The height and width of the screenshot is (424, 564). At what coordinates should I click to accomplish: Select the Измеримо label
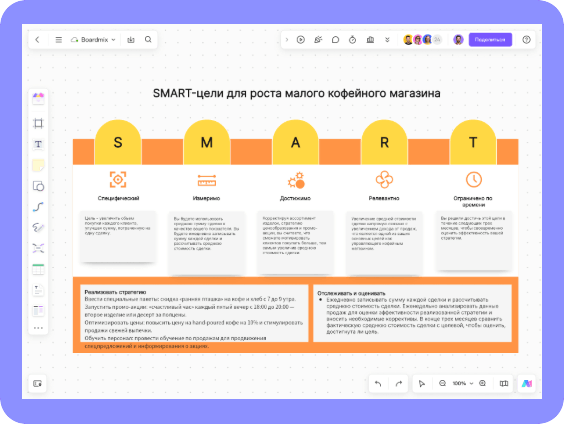point(206,198)
